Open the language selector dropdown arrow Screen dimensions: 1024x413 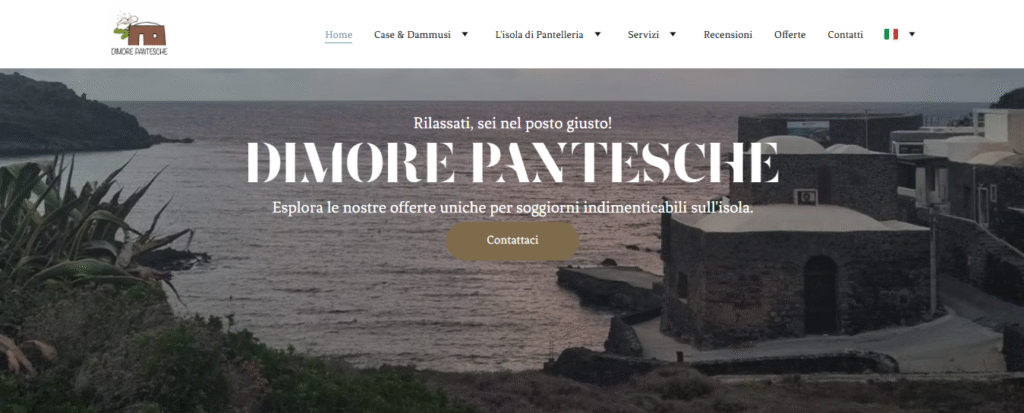tap(912, 35)
